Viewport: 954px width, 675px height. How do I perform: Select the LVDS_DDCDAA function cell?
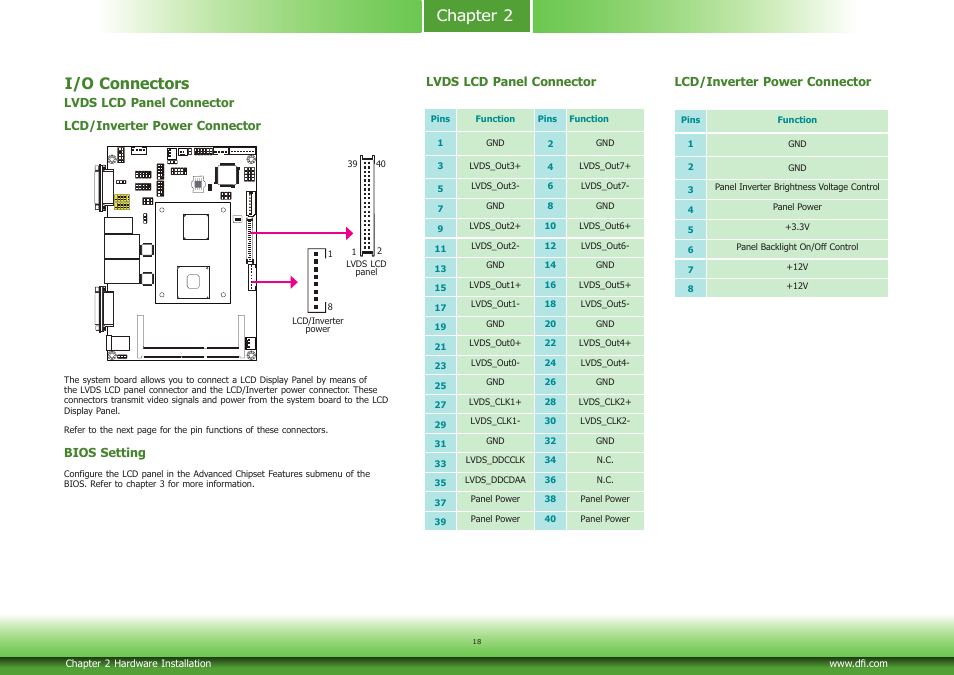coord(495,480)
